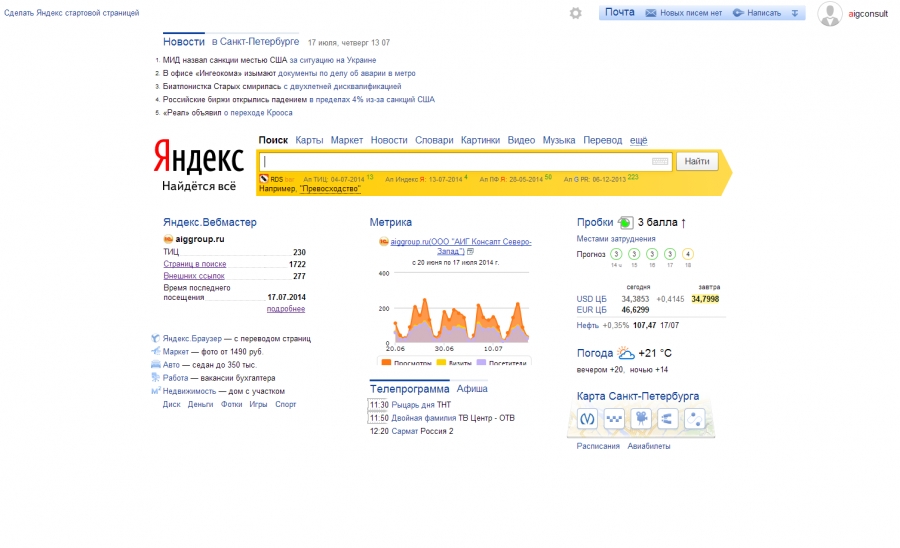900x548 pixels.
Task: Switch to the Видео service tab
Action: tap(521, 141)
